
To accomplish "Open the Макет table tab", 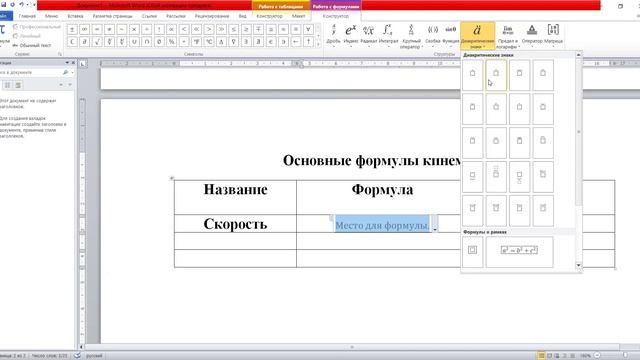I will 298,16.
